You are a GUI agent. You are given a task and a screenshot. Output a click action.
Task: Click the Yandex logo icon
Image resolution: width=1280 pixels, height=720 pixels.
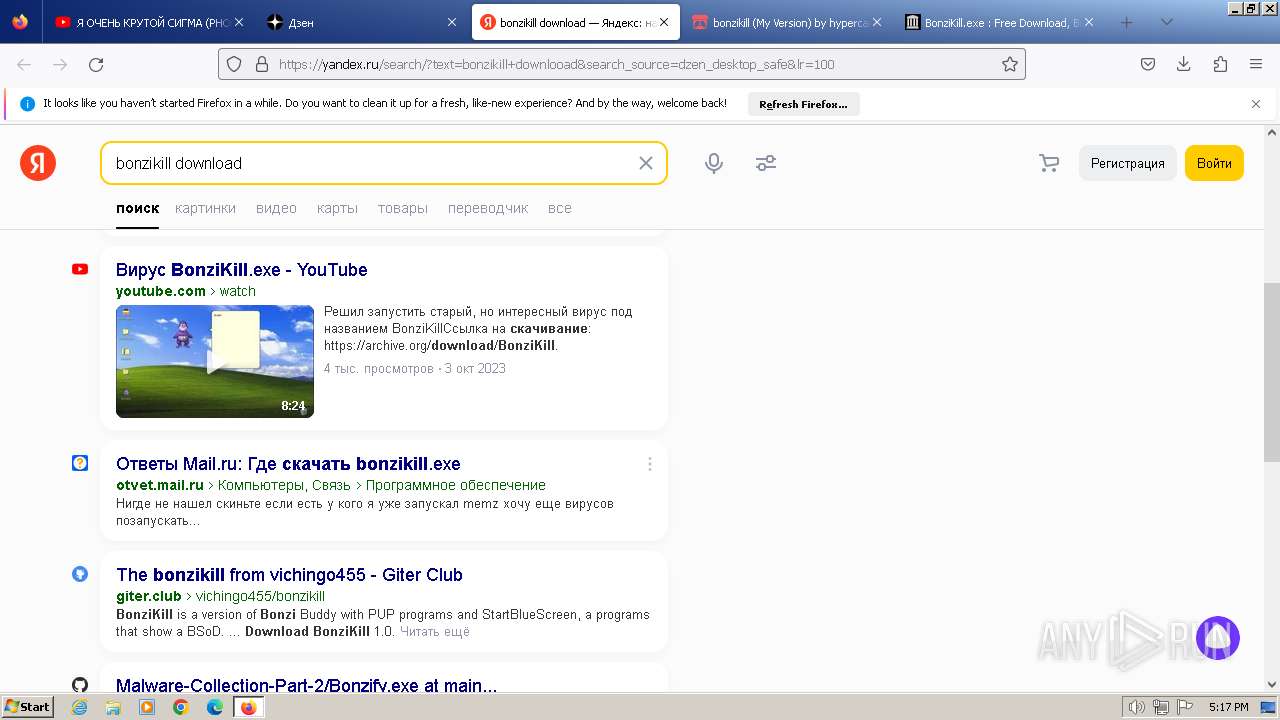pos(38,163)
